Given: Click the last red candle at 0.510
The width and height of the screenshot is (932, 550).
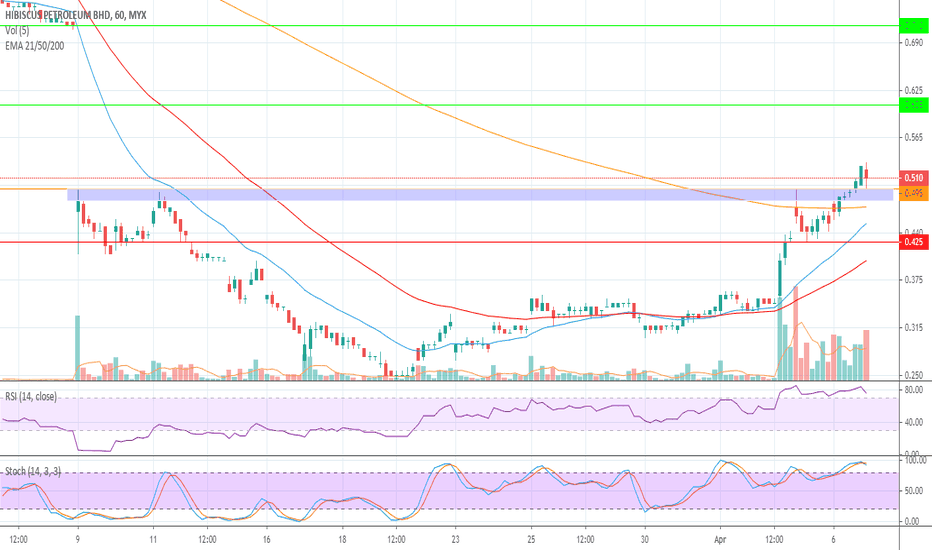Looking at the screenshot, I should [867, 174].
